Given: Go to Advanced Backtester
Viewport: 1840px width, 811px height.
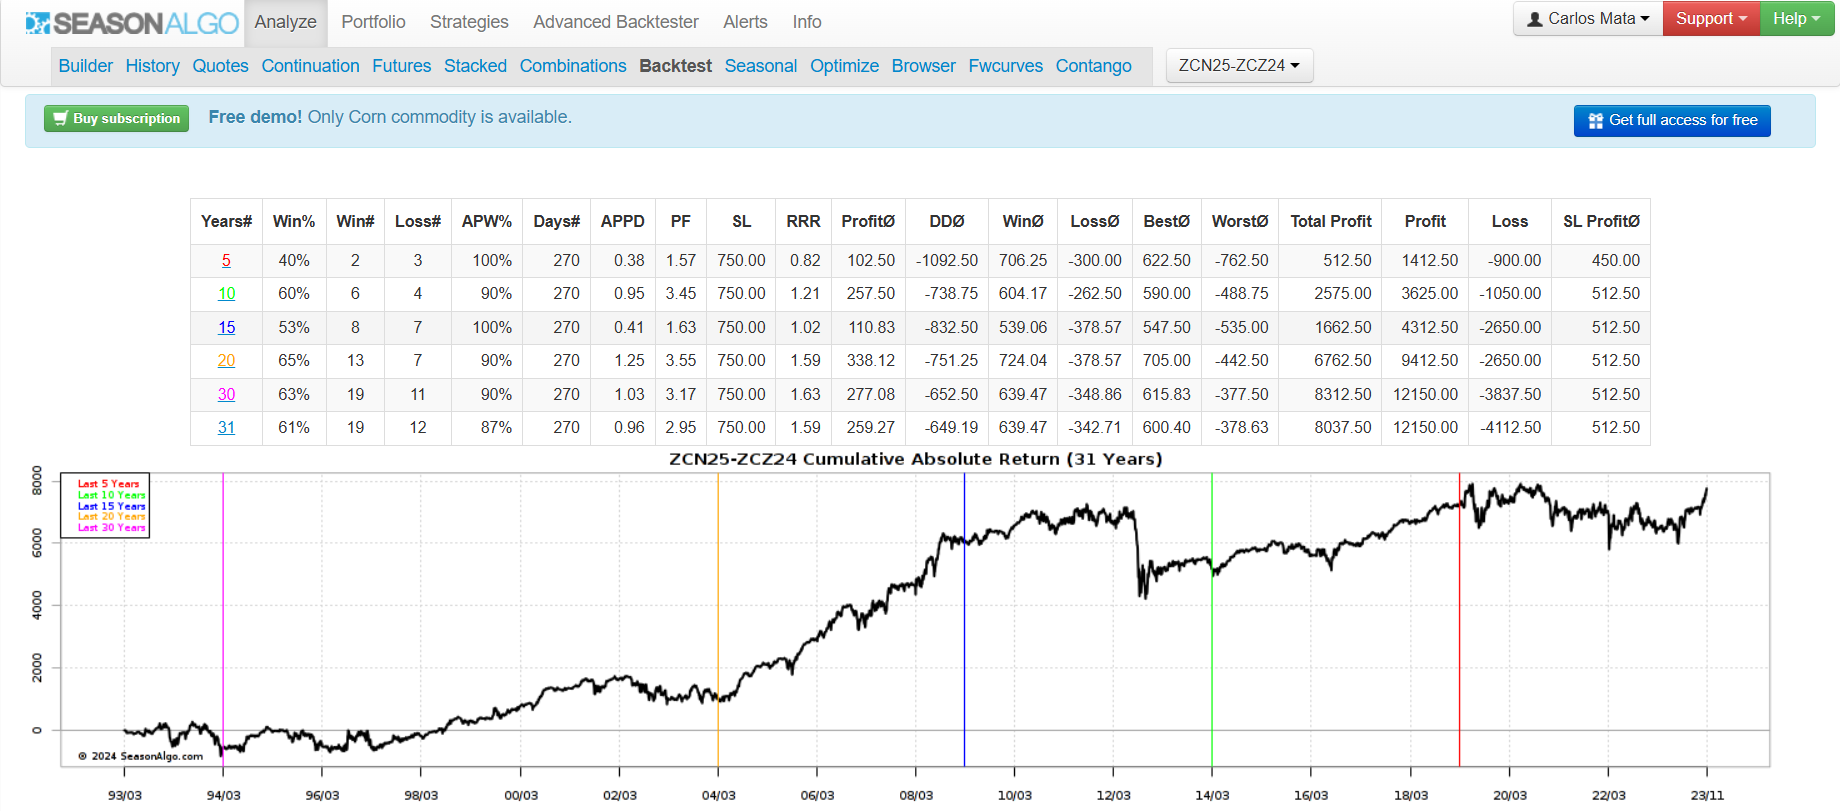Looking at the screenshot, I should pos(616,22).
